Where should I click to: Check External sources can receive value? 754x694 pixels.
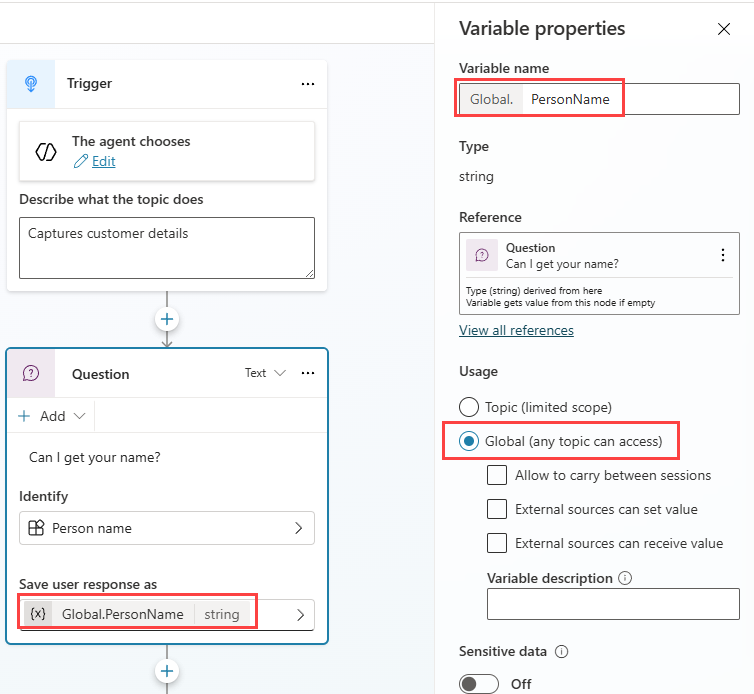click(x=497, y=543)
